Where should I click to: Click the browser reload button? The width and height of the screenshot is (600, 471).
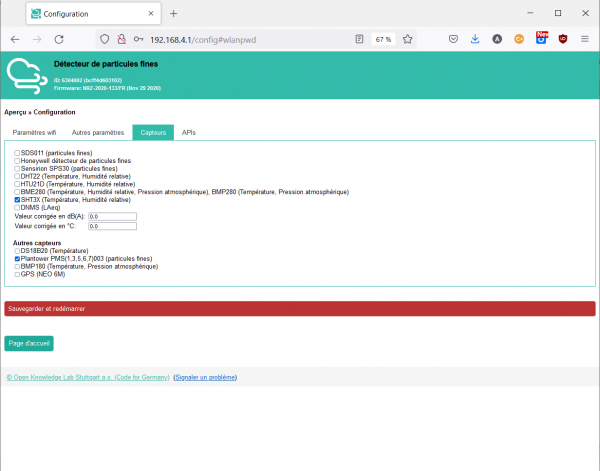(x=59, y=39)
